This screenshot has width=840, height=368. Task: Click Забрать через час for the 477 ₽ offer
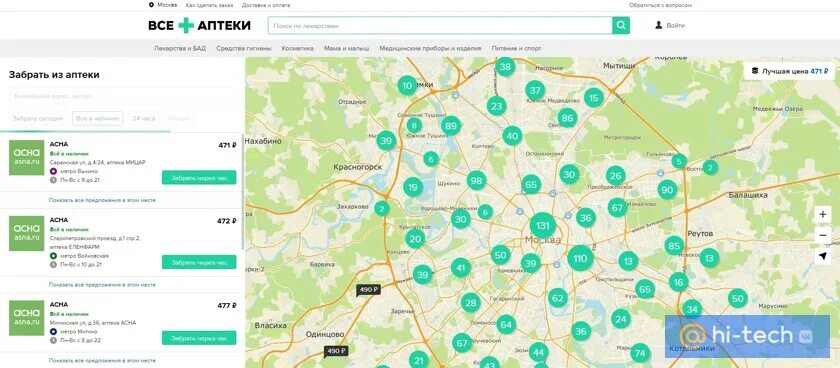coord(199,338)
